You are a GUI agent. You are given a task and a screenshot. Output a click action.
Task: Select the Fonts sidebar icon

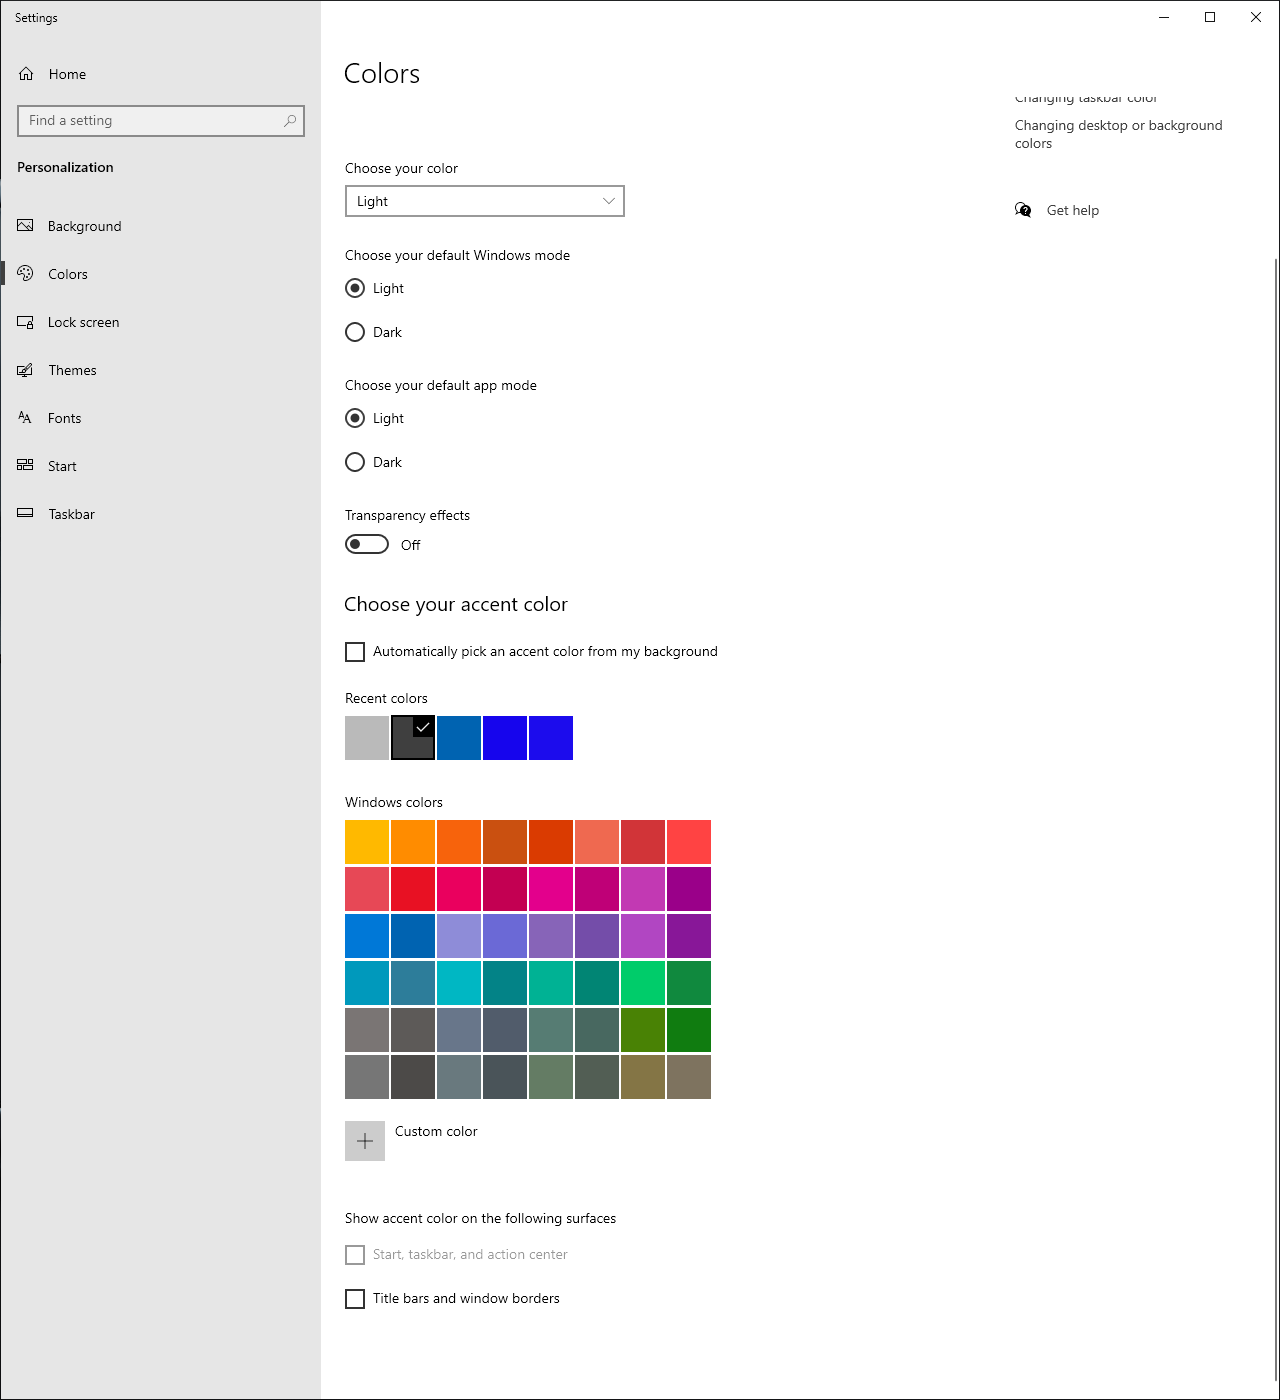point(25,418)
